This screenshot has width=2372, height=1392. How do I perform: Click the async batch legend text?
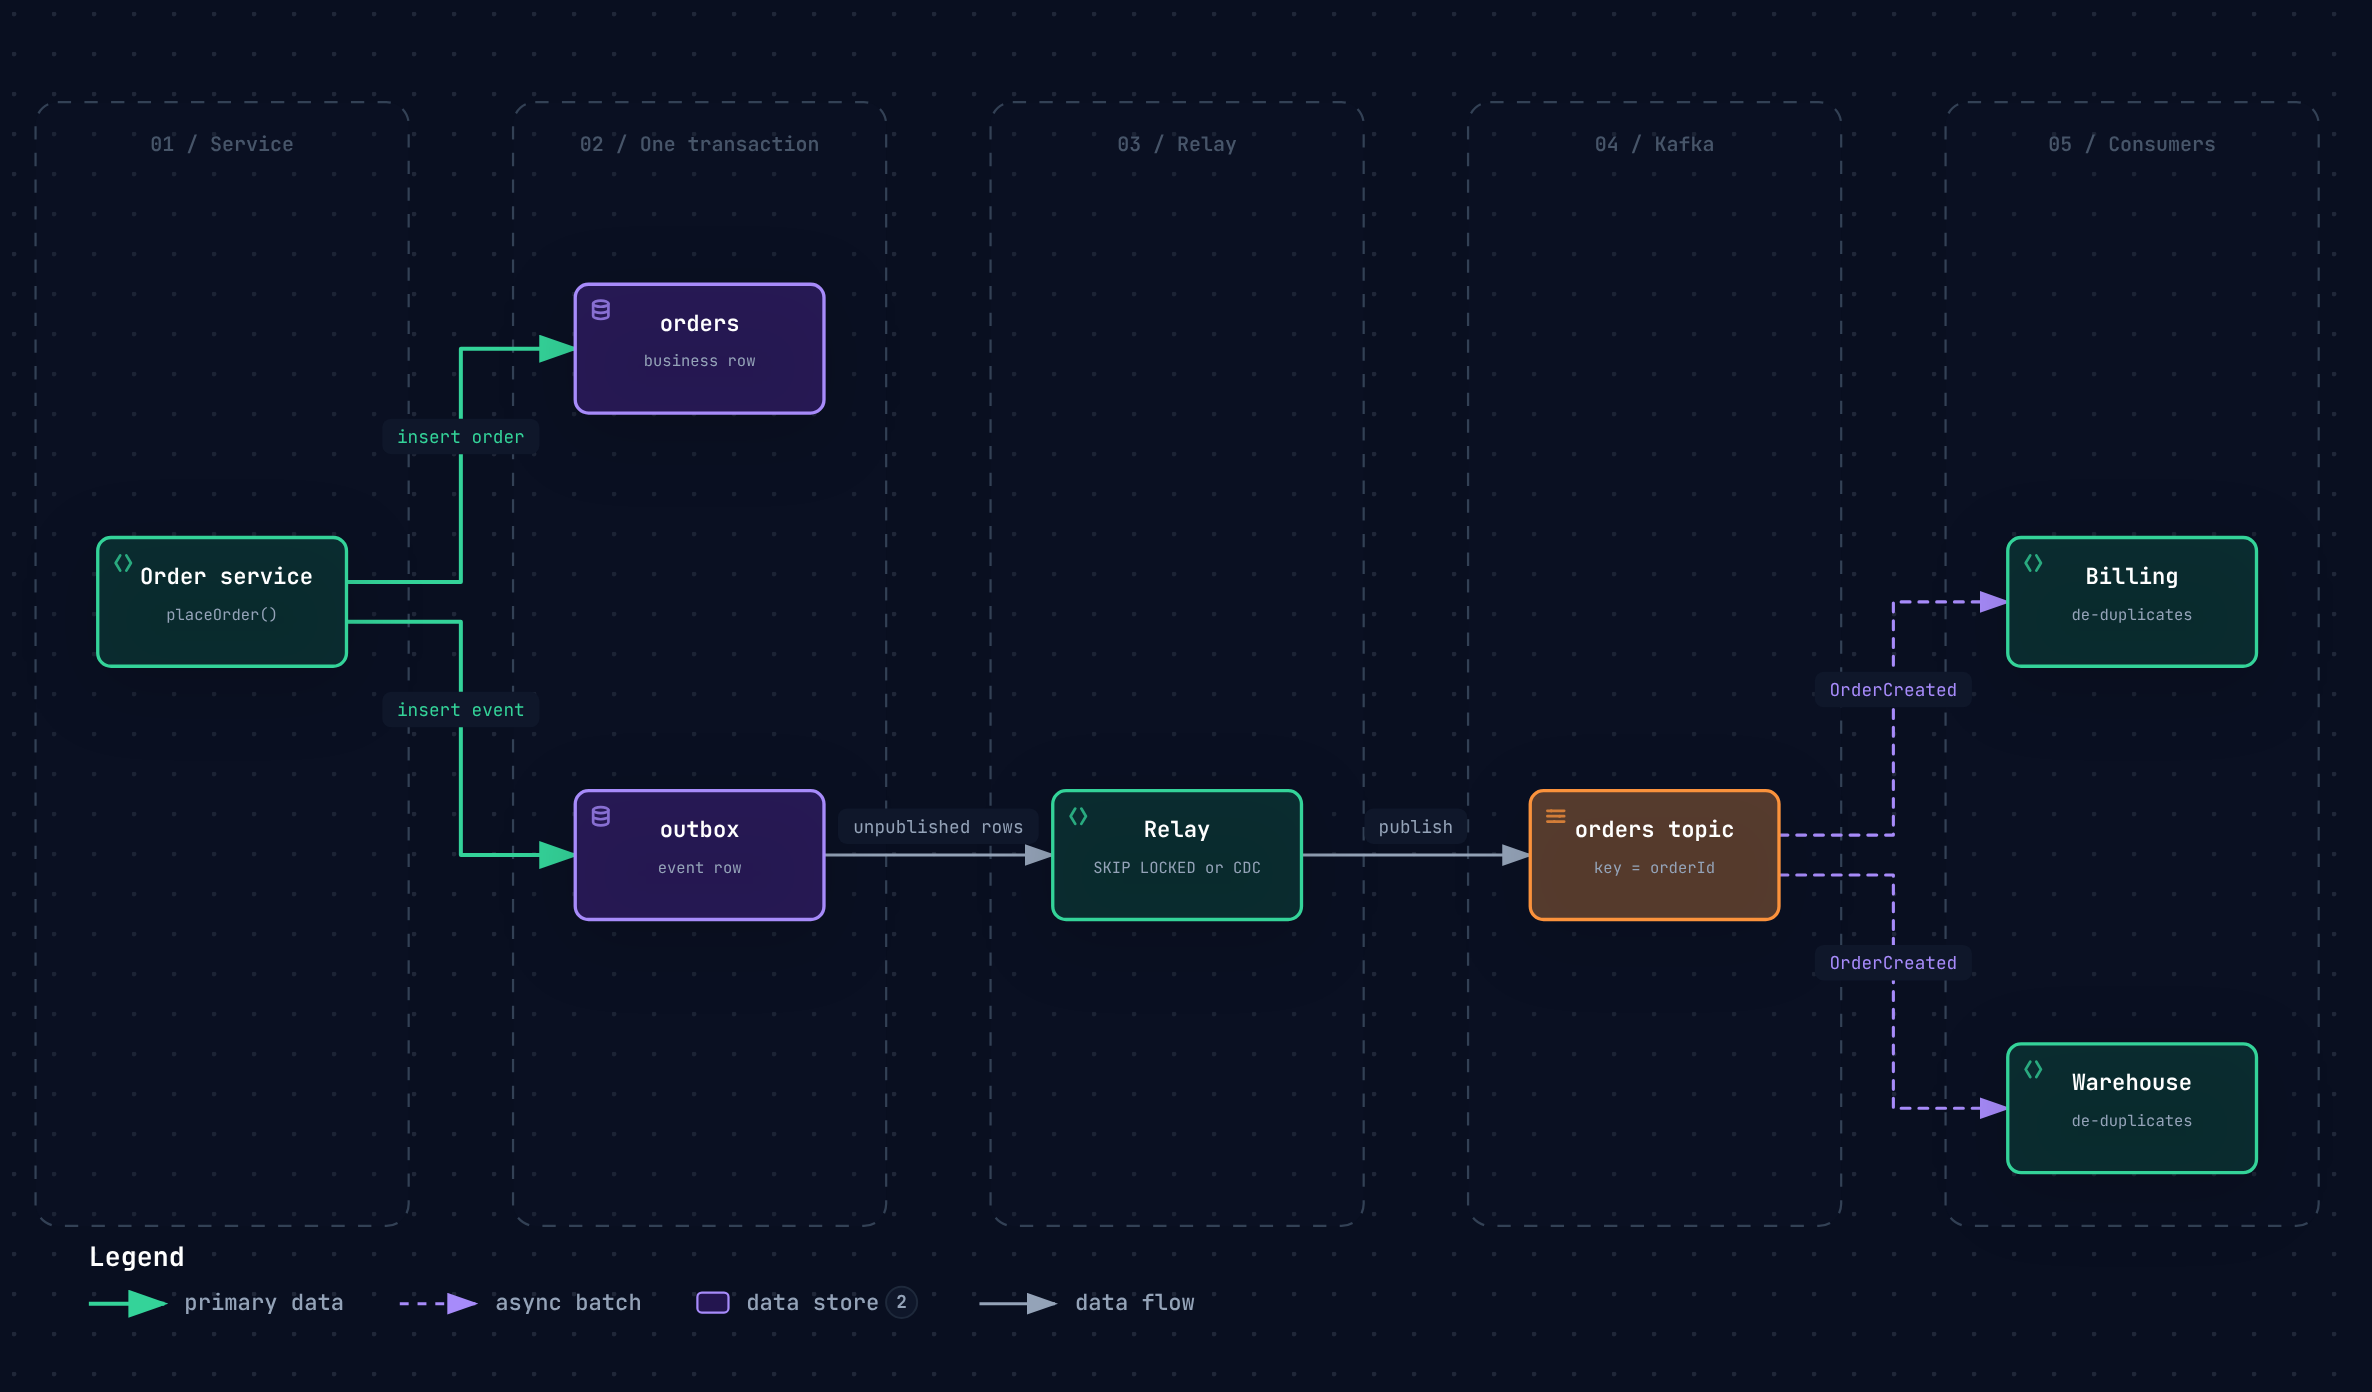(x=568, y=1303)
